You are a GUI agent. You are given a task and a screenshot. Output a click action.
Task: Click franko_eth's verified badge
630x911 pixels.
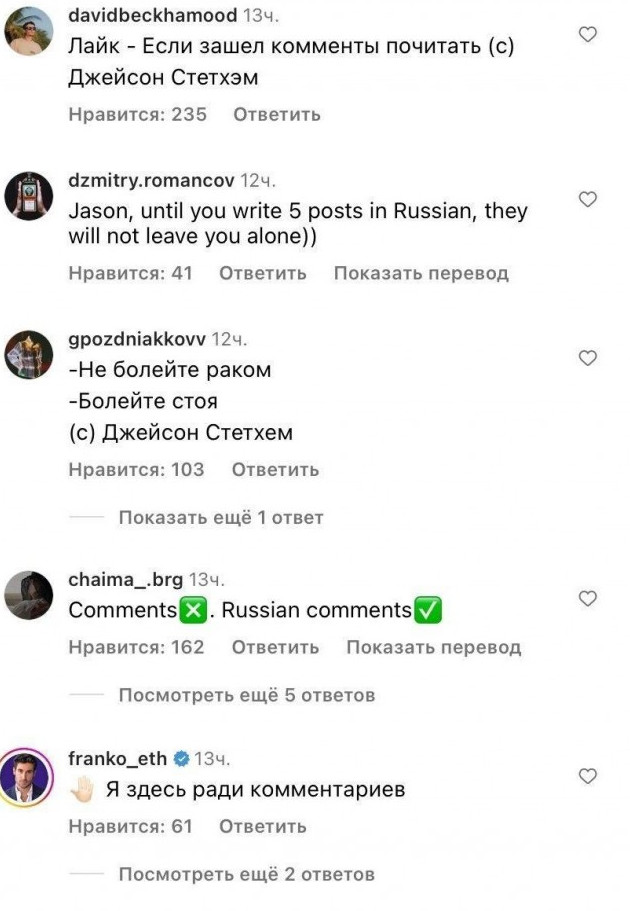183,759
